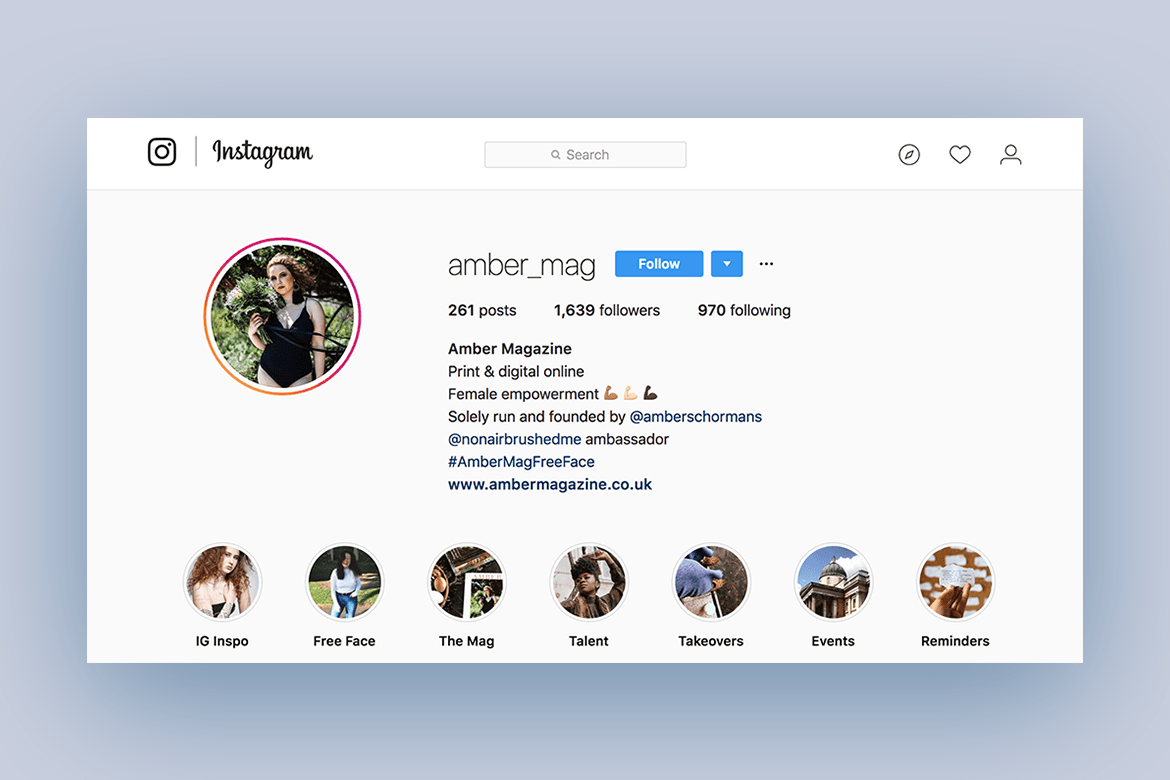
Task: Visit the @amberschormans profile link
Action: pos(695,416)
